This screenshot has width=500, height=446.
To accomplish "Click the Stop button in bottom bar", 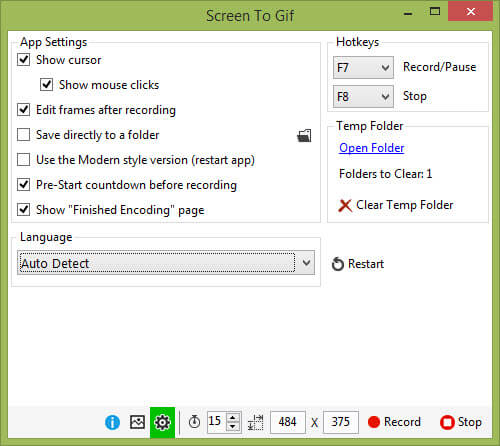I will 461,422.
